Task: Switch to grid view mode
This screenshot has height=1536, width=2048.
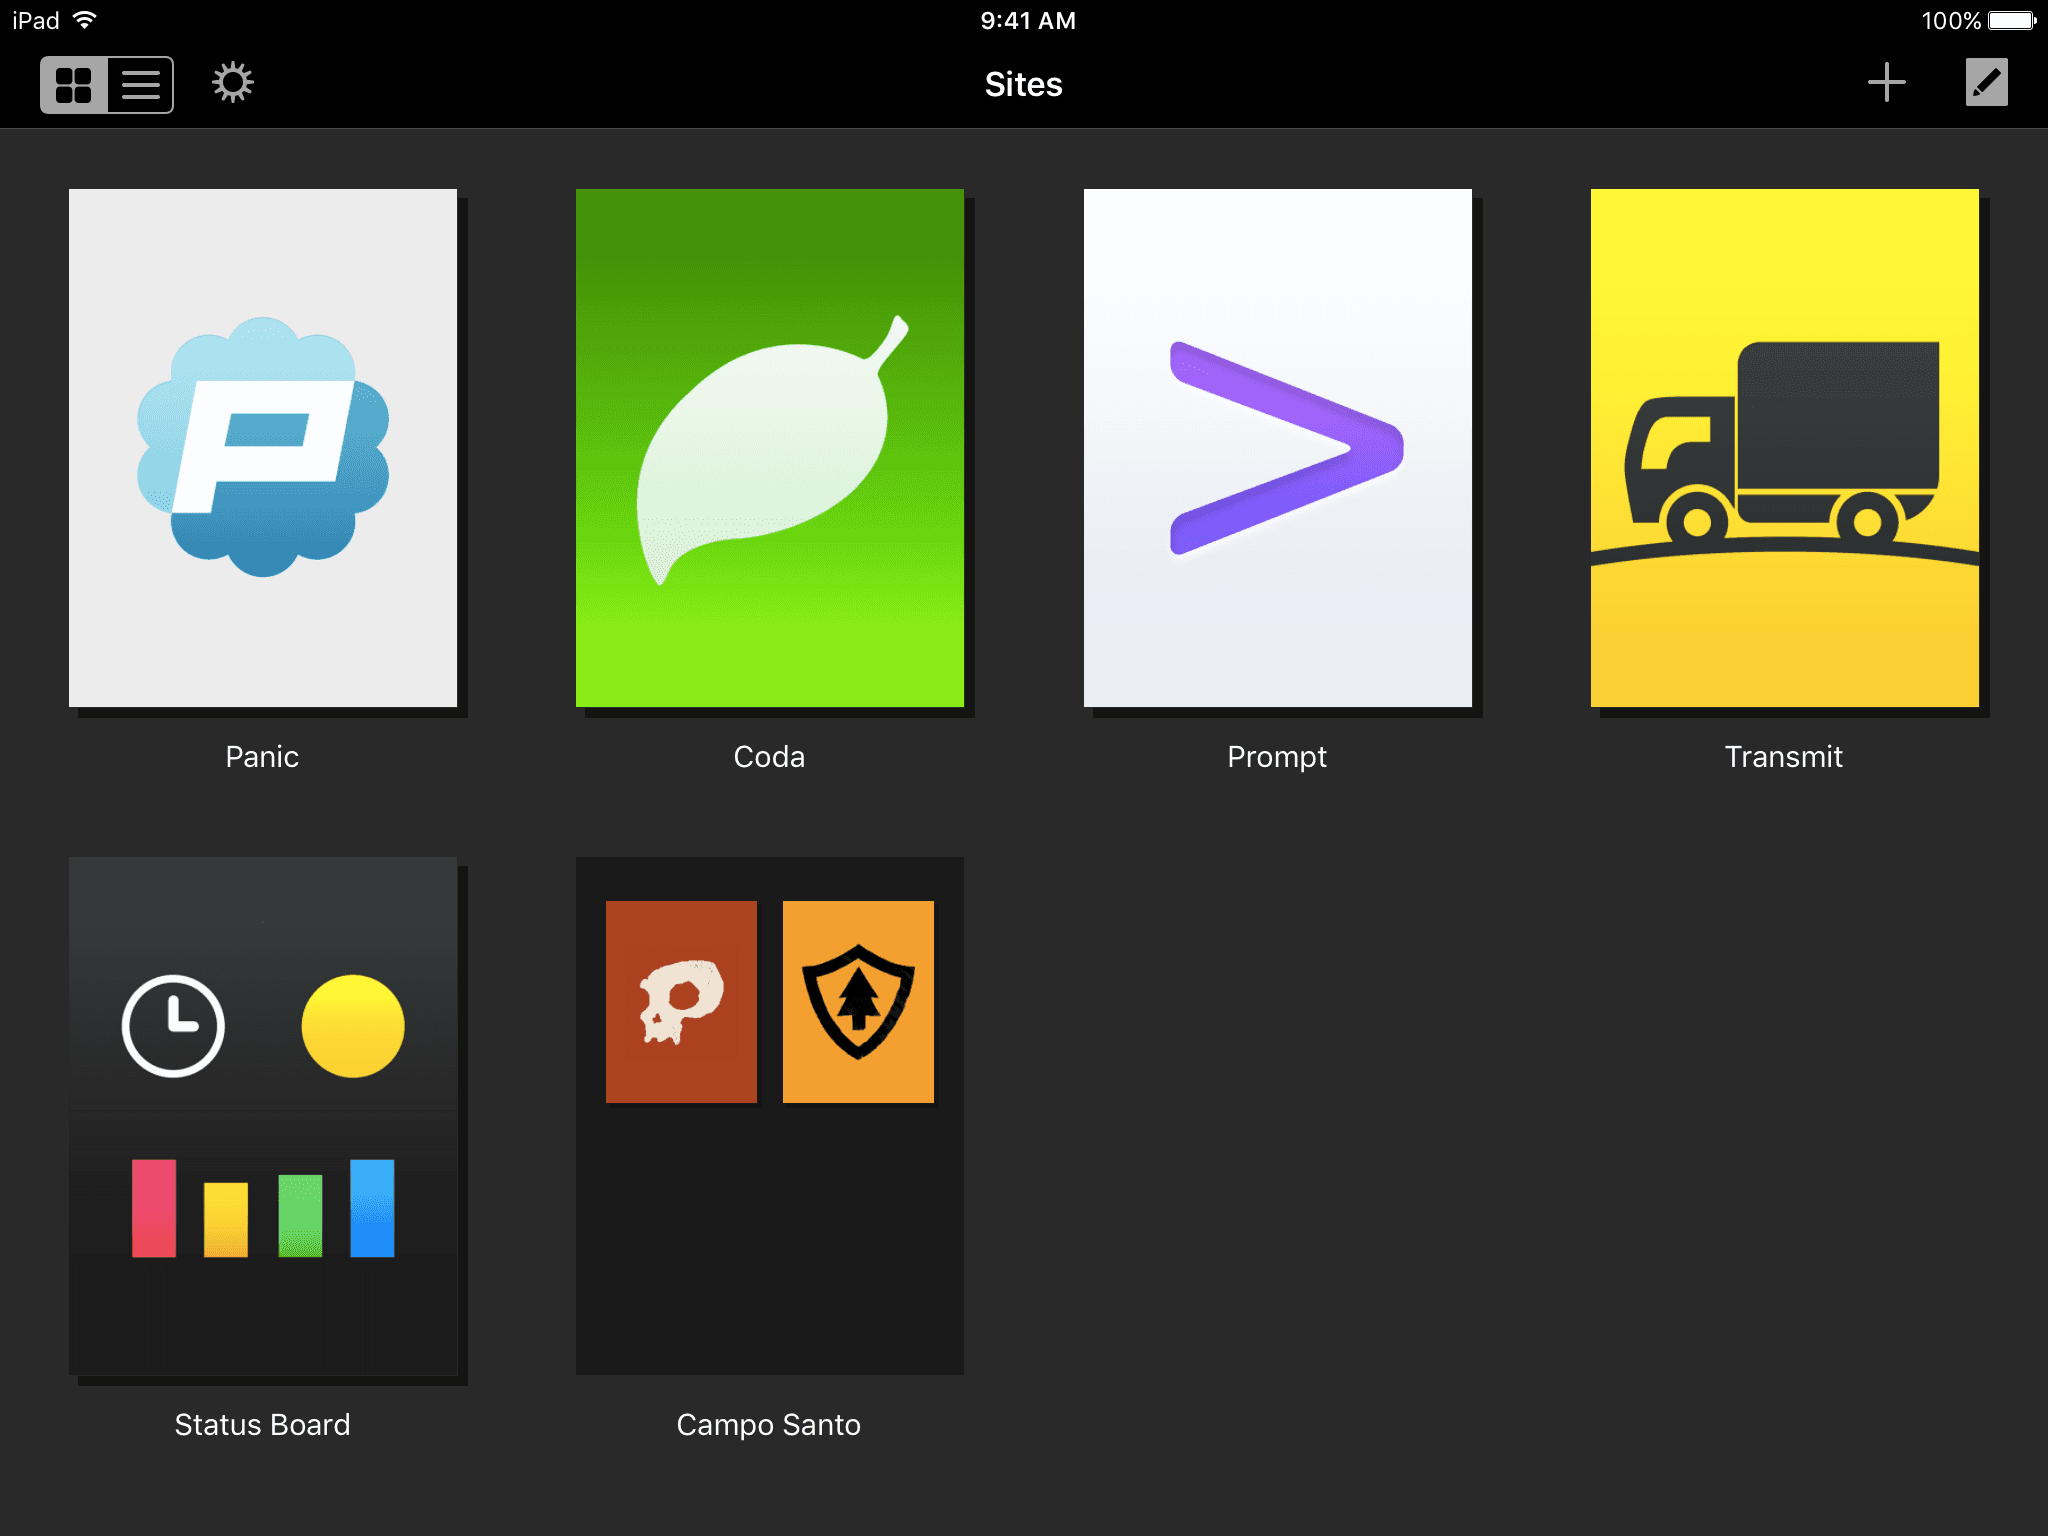Action: (74, 85)
